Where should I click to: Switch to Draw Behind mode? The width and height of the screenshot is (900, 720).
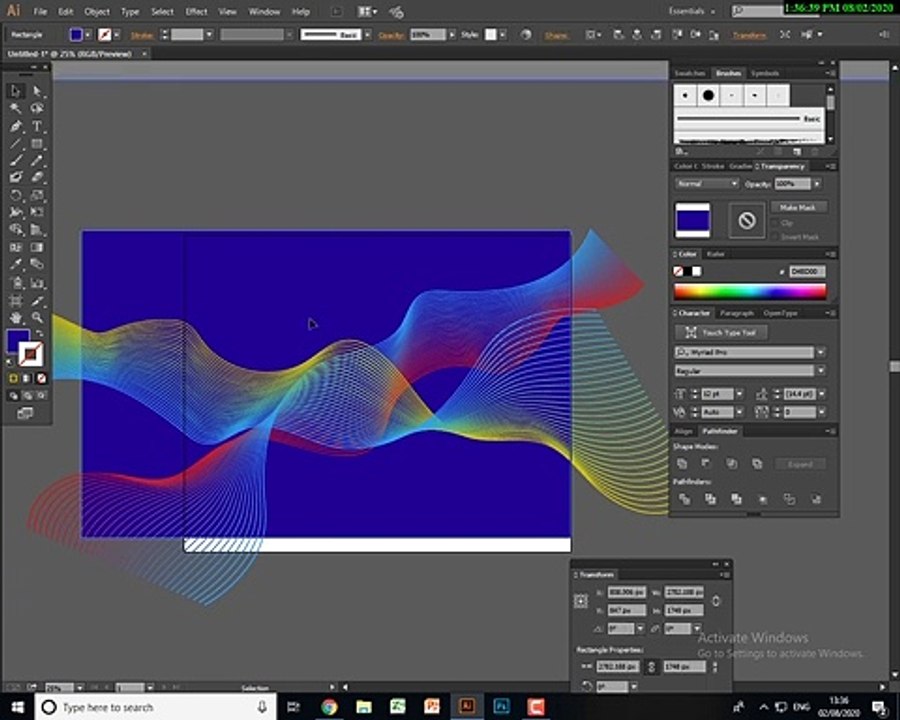click(26, 396)
